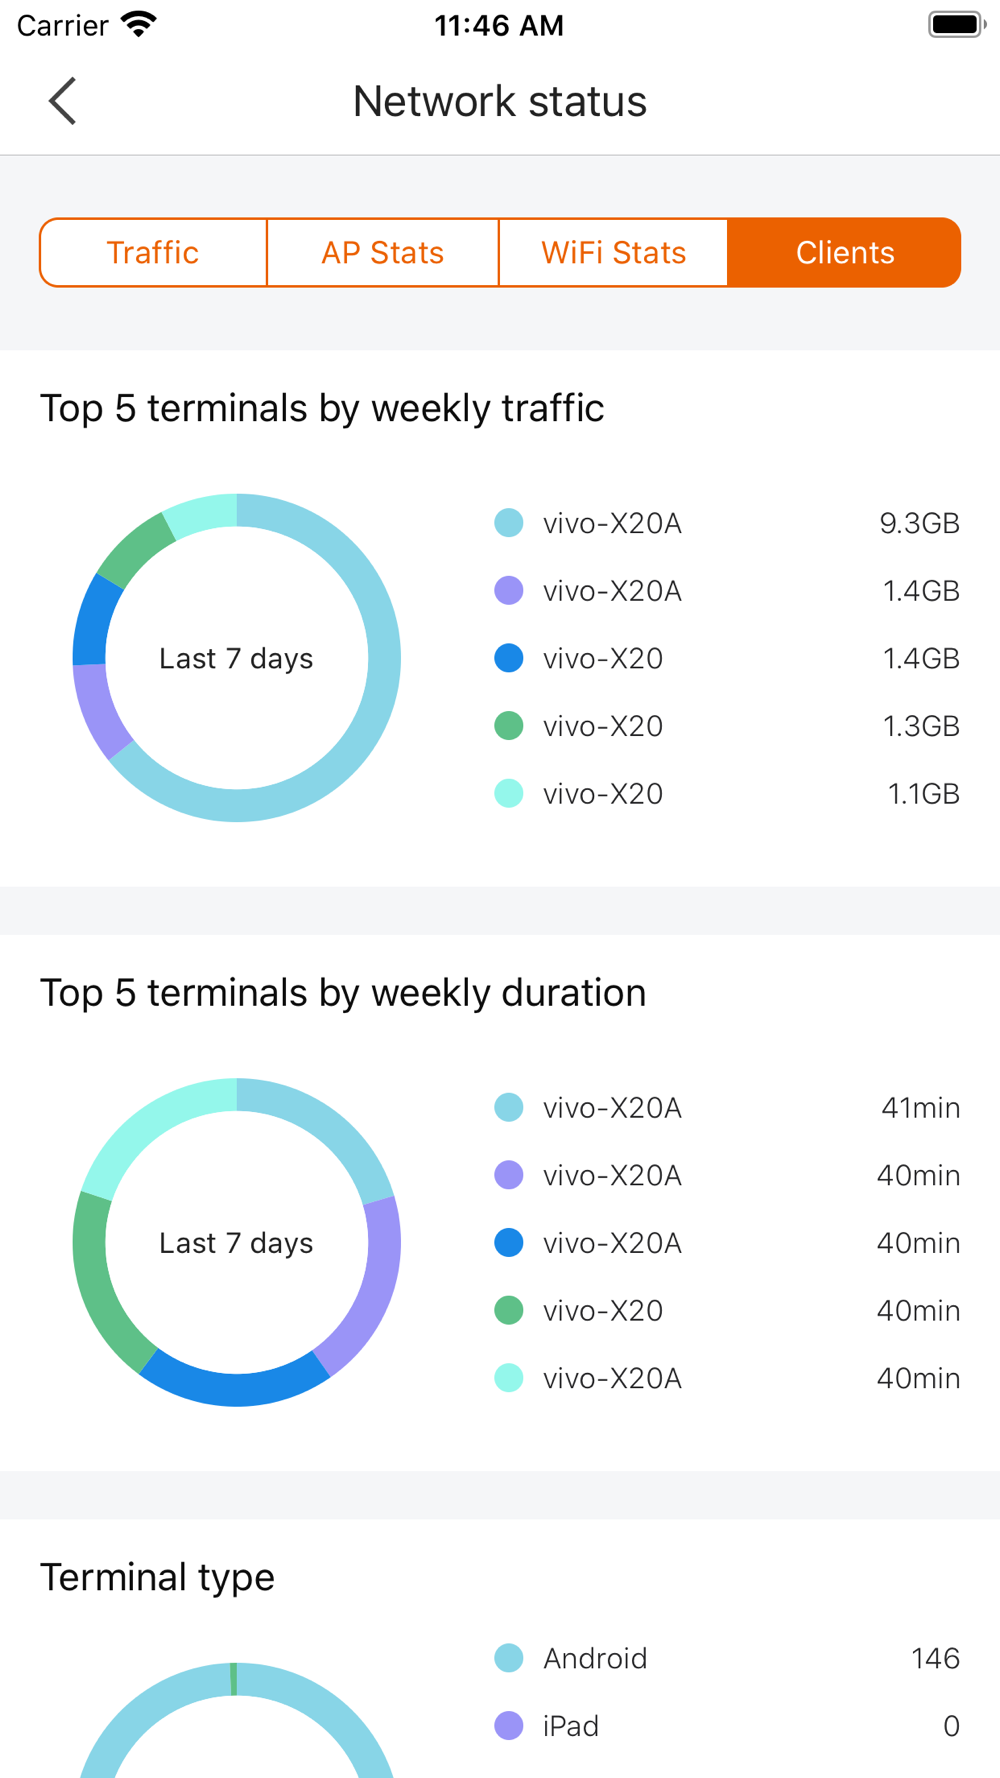
Task: Click the Android terminal type dot
Action: pyautogui.click(x=509, y=1658)
